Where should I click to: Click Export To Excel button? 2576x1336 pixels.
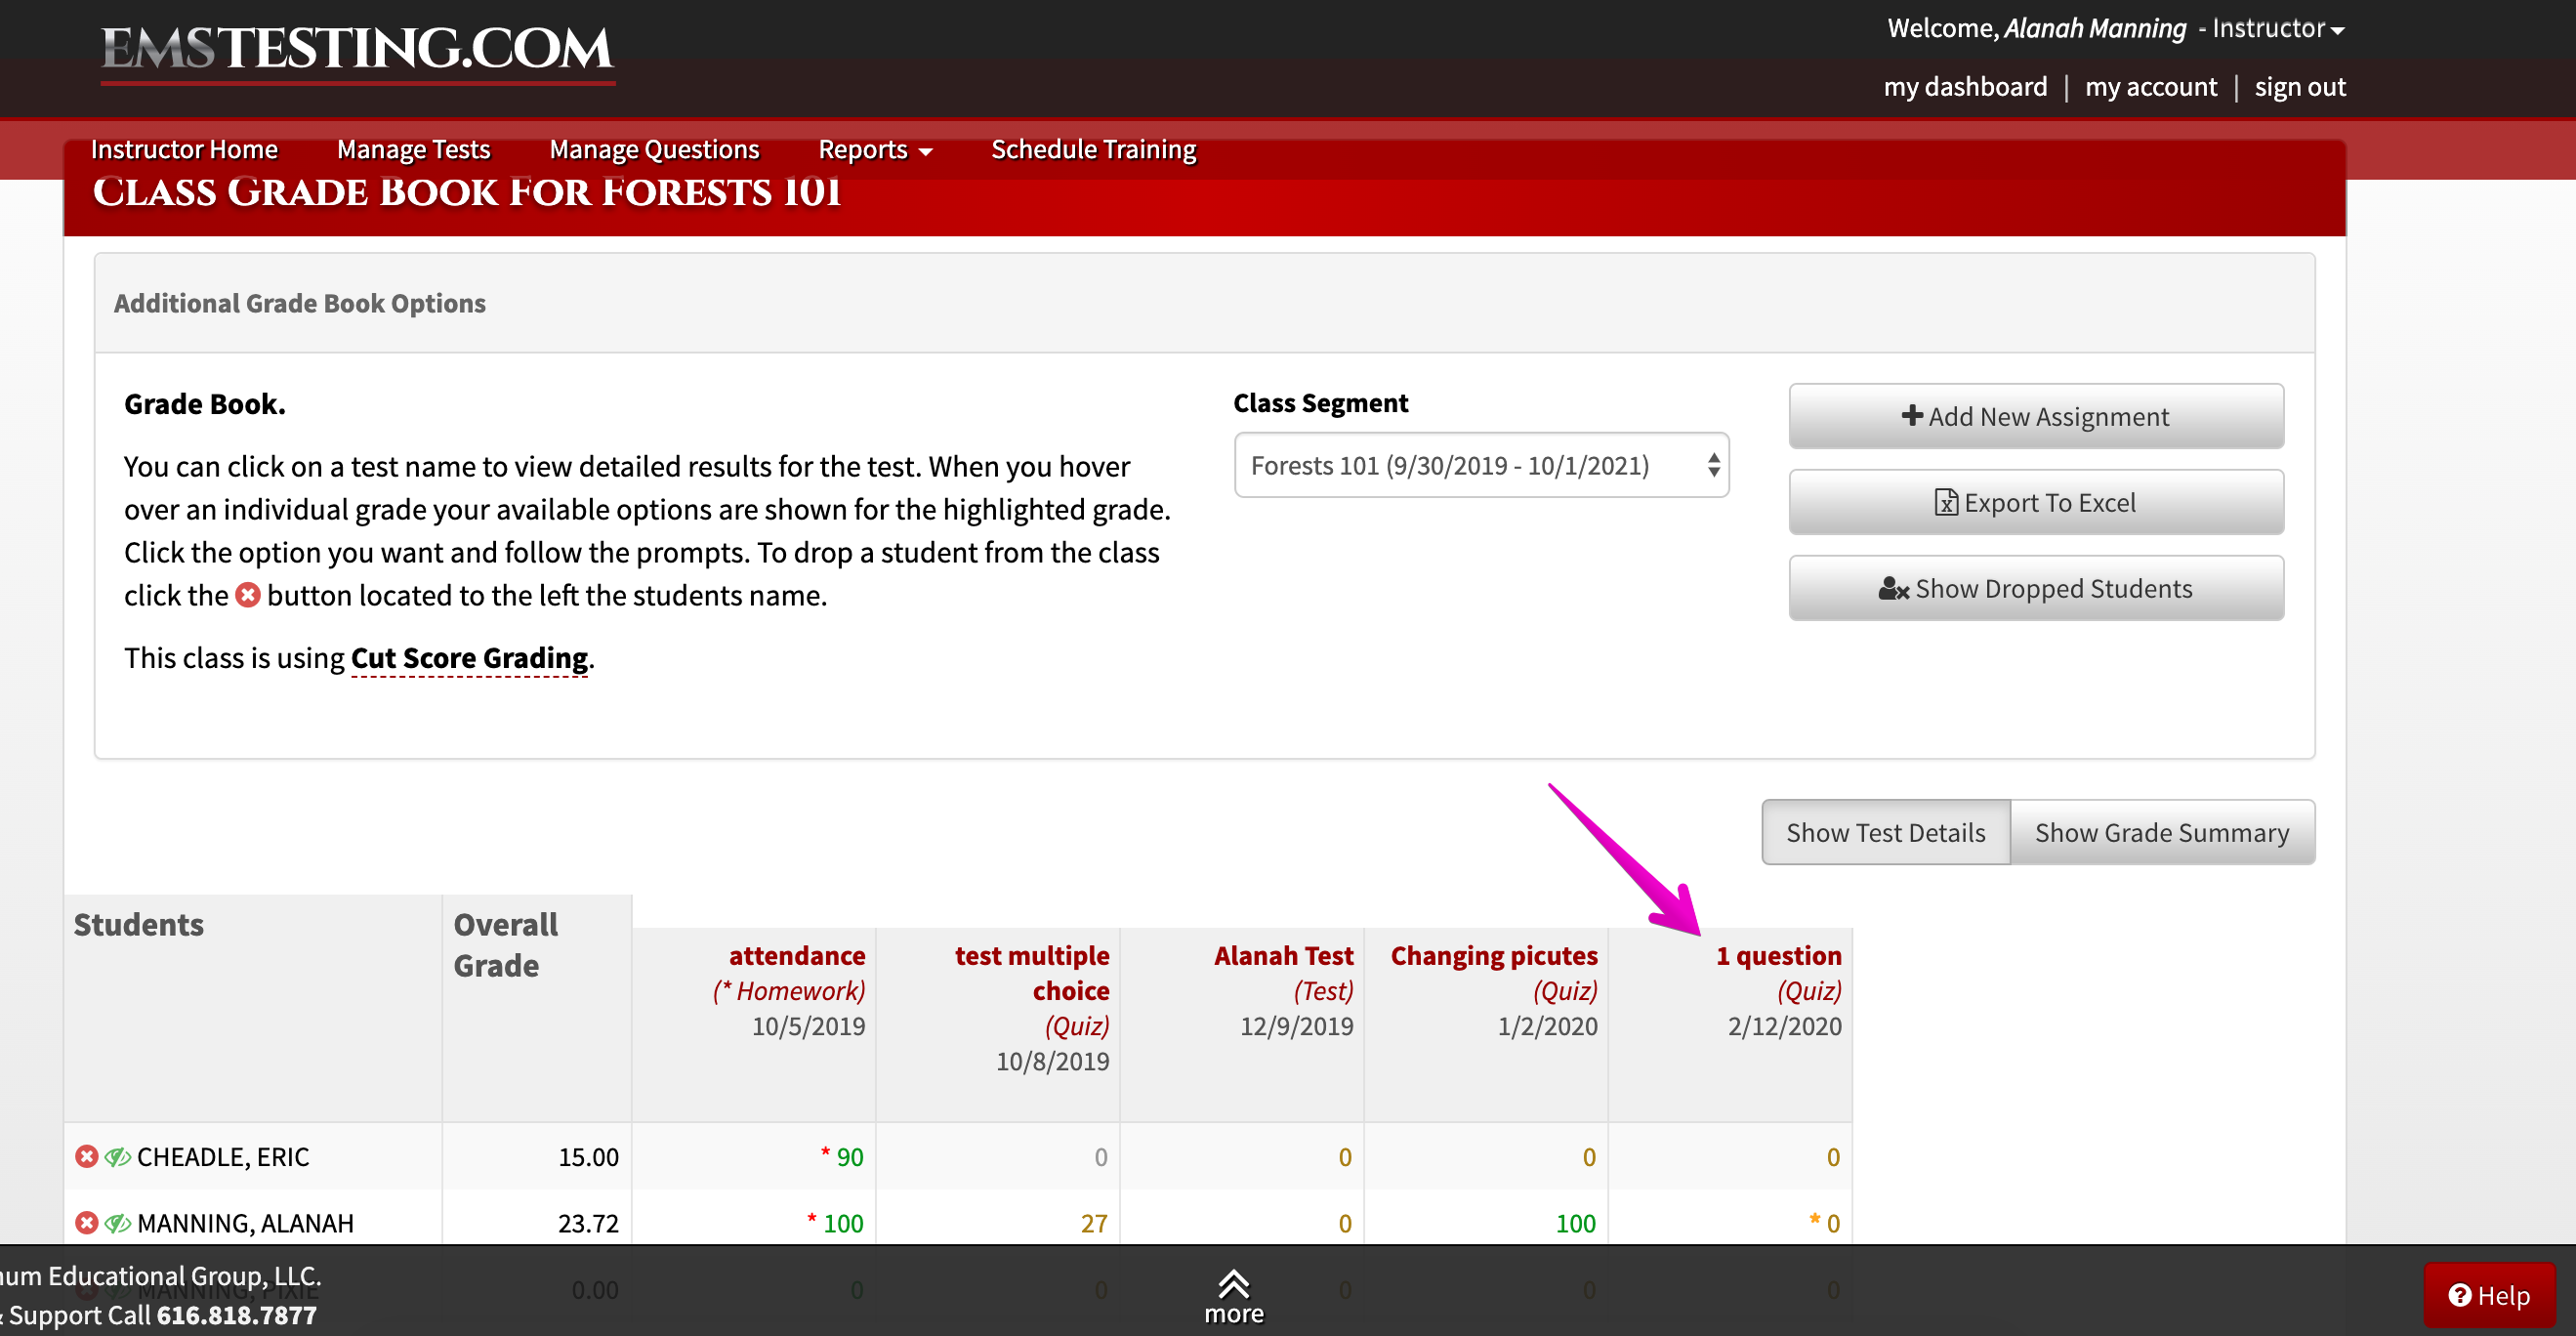pyautogui.click(x=2036, y=502)
